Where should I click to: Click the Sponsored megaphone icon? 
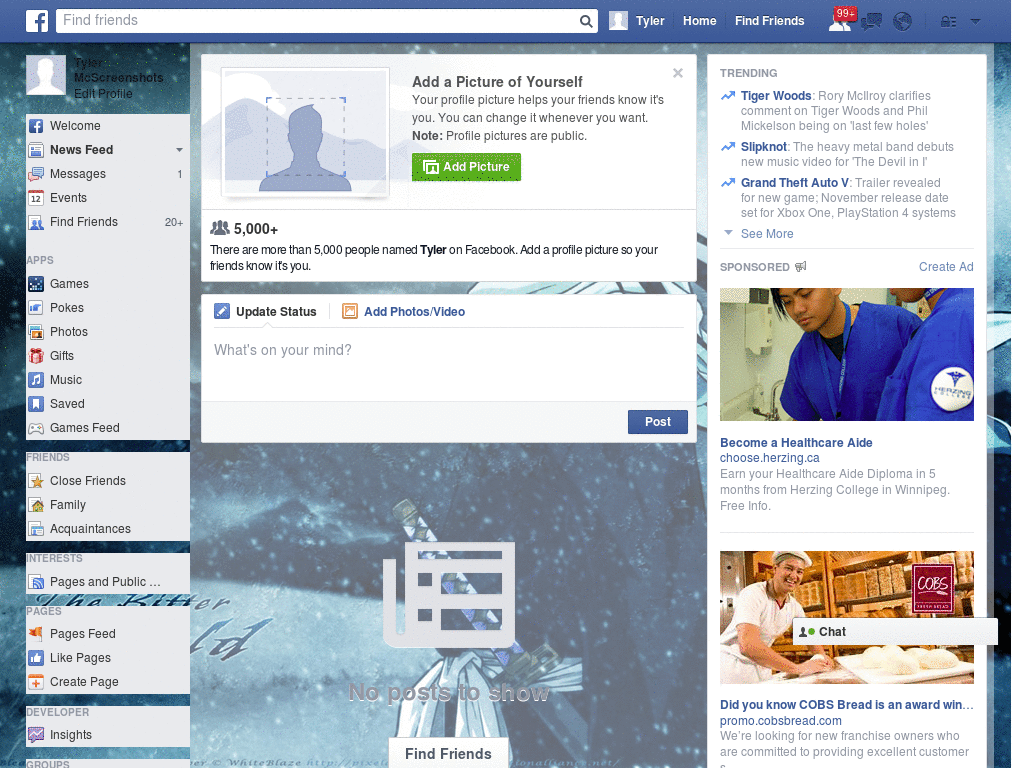(801, 266)
